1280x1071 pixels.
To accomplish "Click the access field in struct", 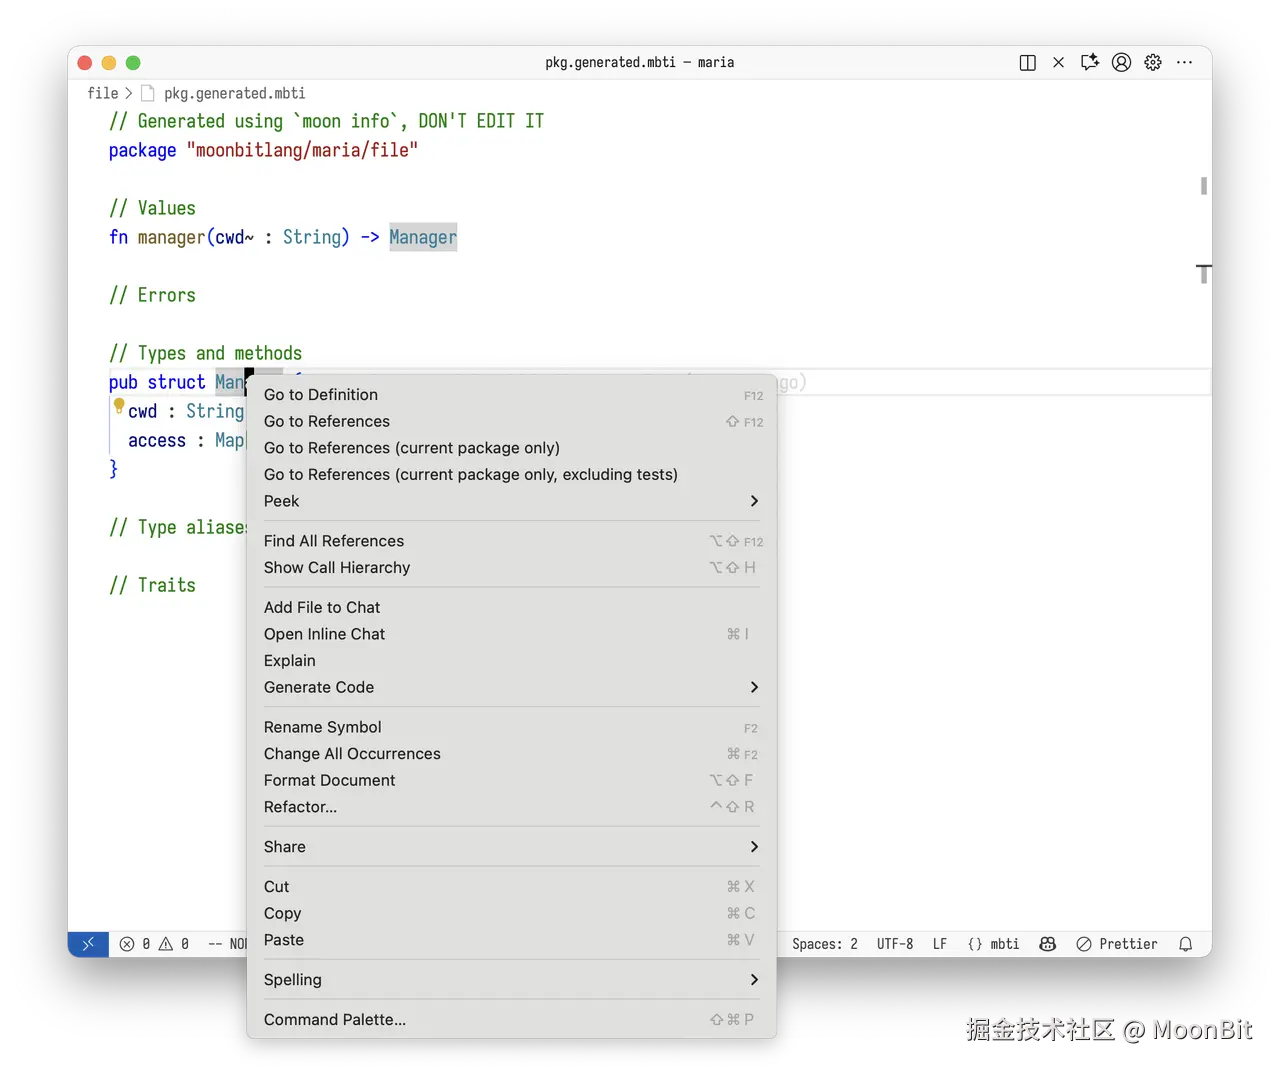I will [157, 440].
